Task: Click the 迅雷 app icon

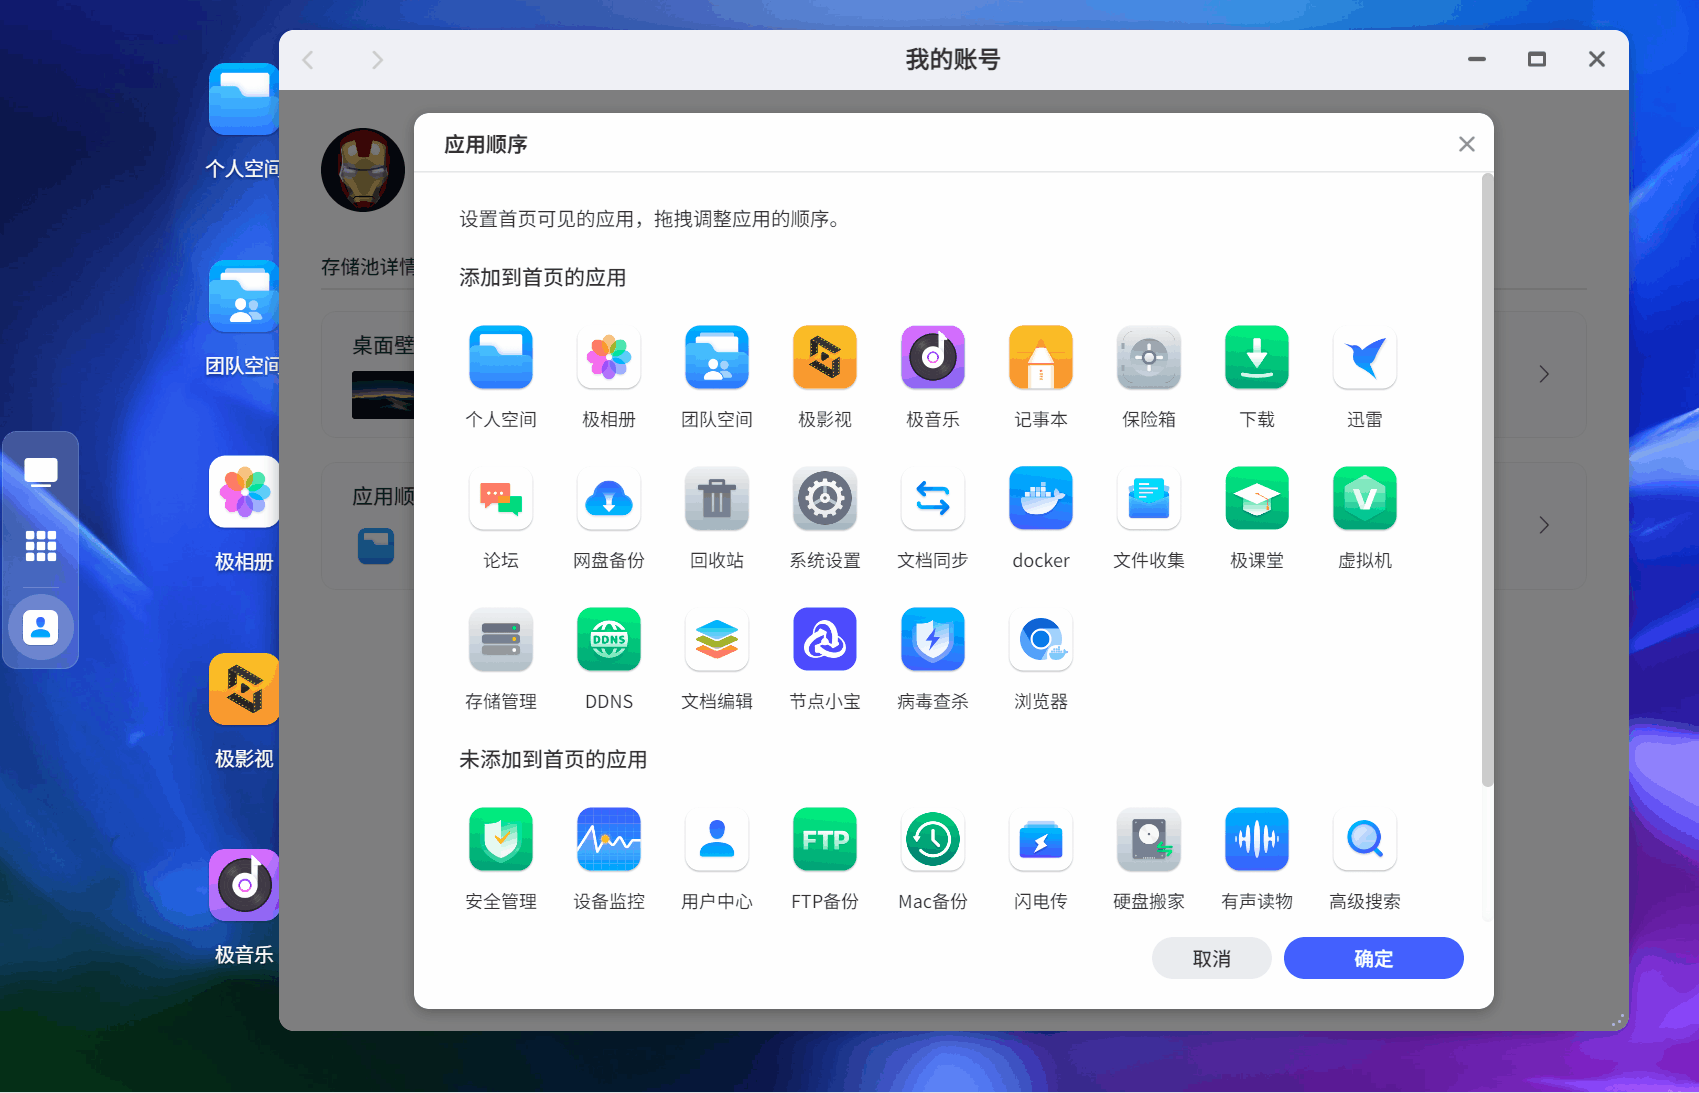Action: [1365, 357]
